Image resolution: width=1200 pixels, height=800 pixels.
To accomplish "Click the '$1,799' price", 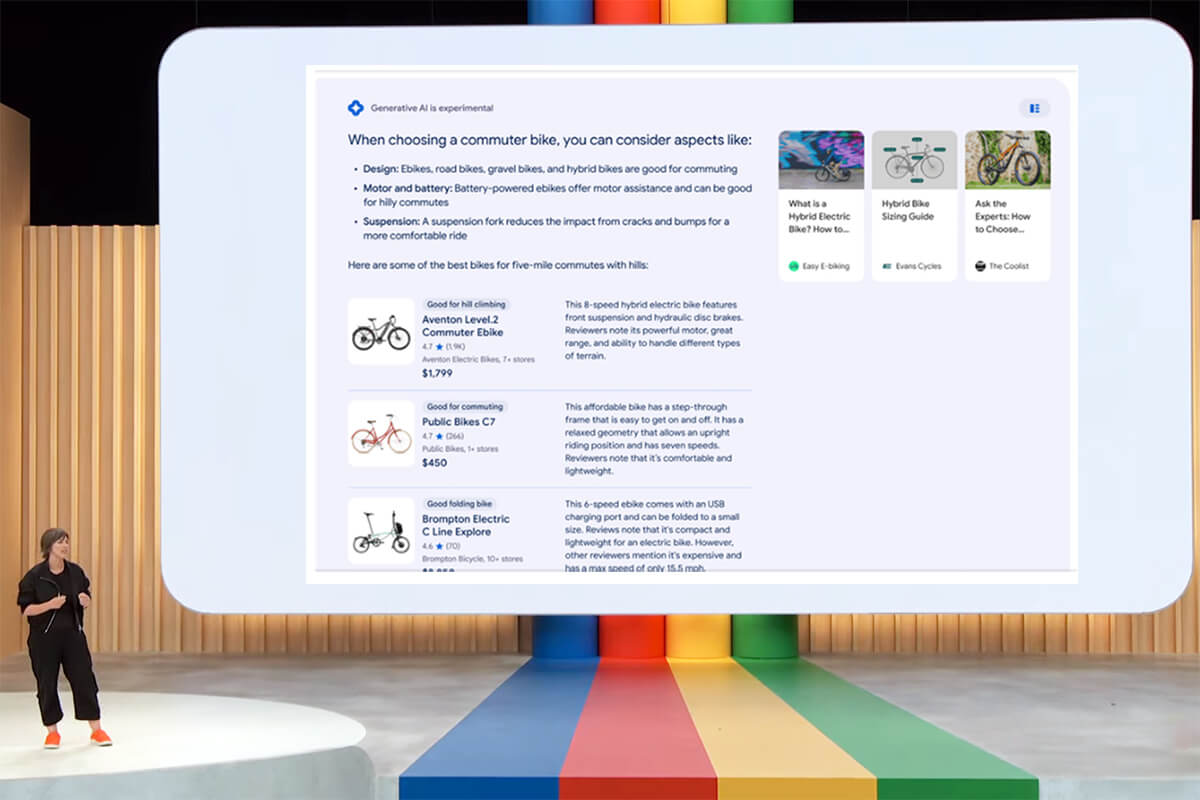I will [437, 373].
